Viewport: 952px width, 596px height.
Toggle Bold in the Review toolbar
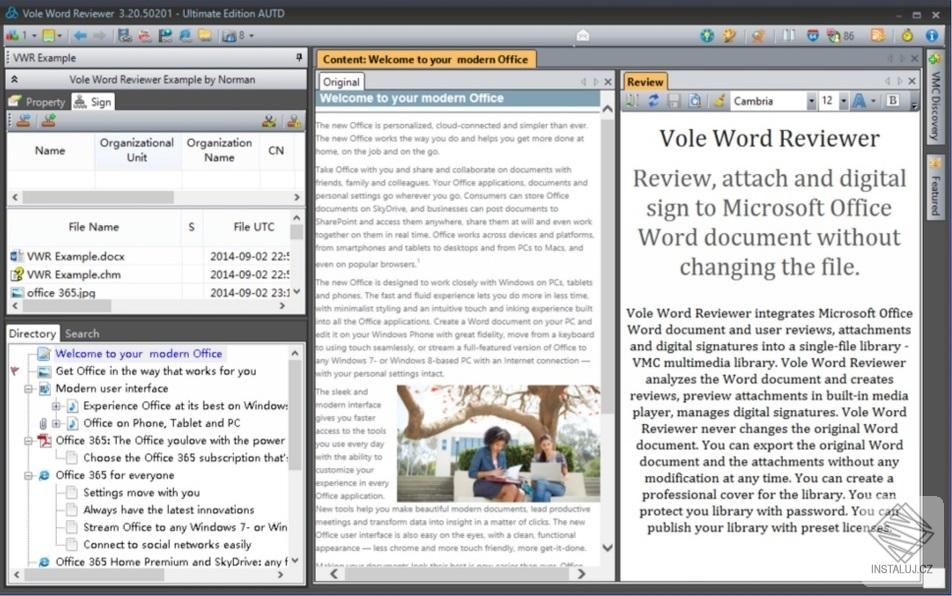click(x=892, y=101)
